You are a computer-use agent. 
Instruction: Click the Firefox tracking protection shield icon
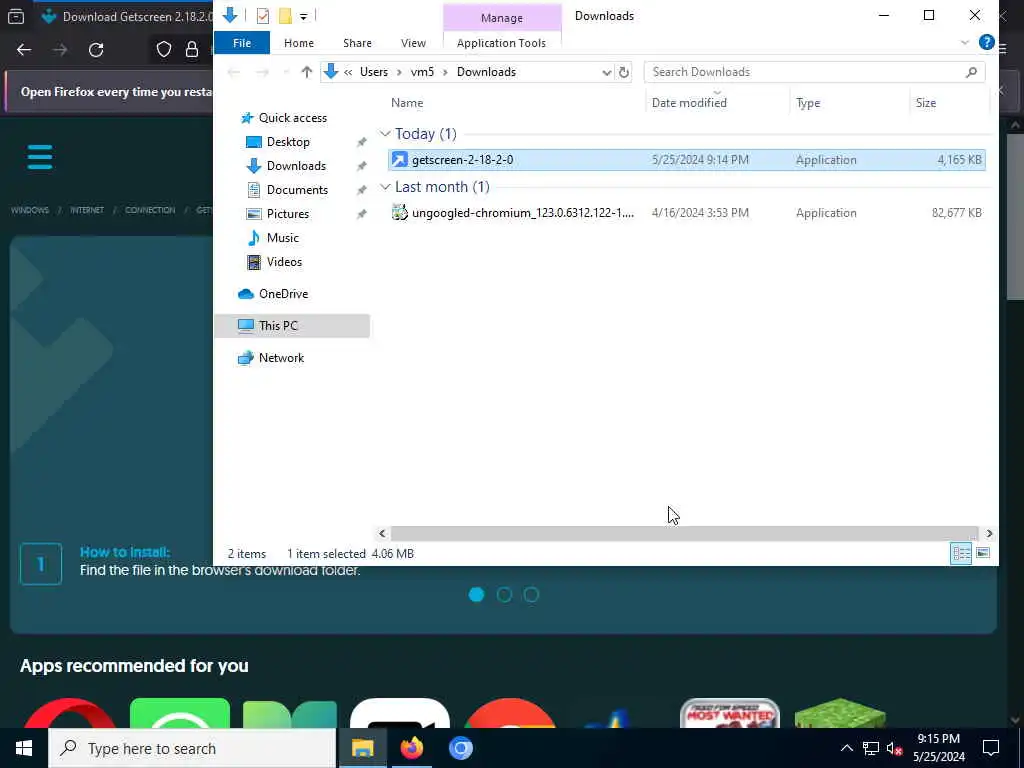[x=164, y=50]
